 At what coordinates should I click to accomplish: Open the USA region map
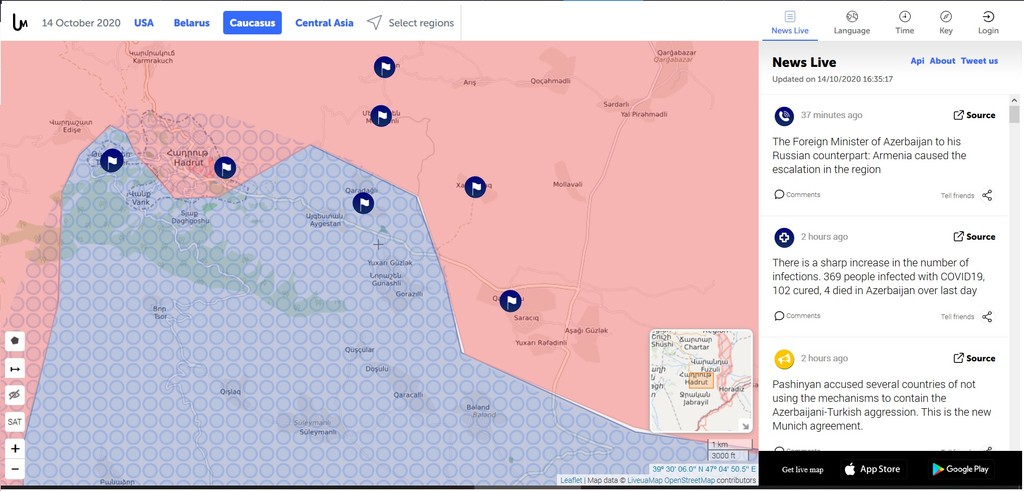coord(144,23)
